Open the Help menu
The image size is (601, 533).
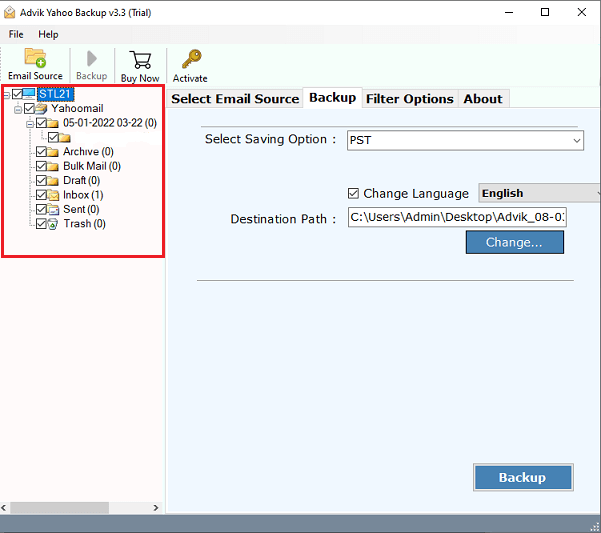click(48, 34)
